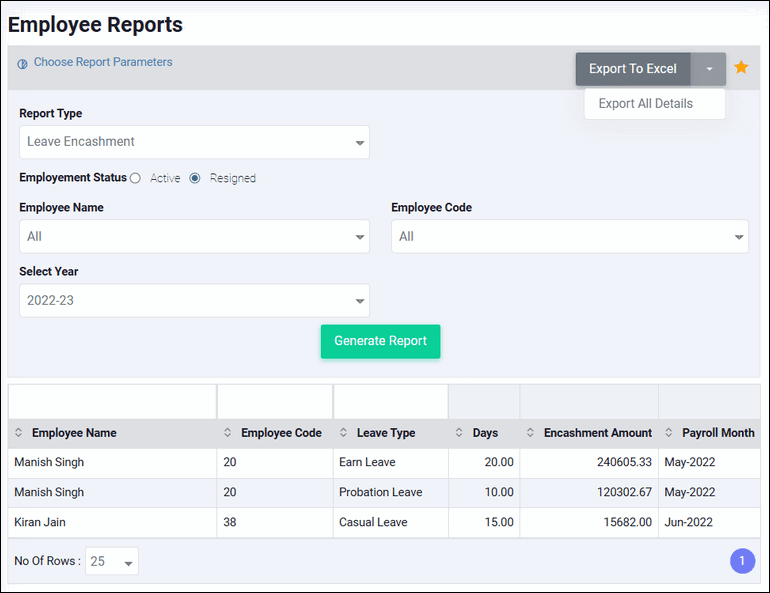This screenshot has width=770, height=593.
Task: Sort by Payroll Month column arrows
Action: (669, 433)
